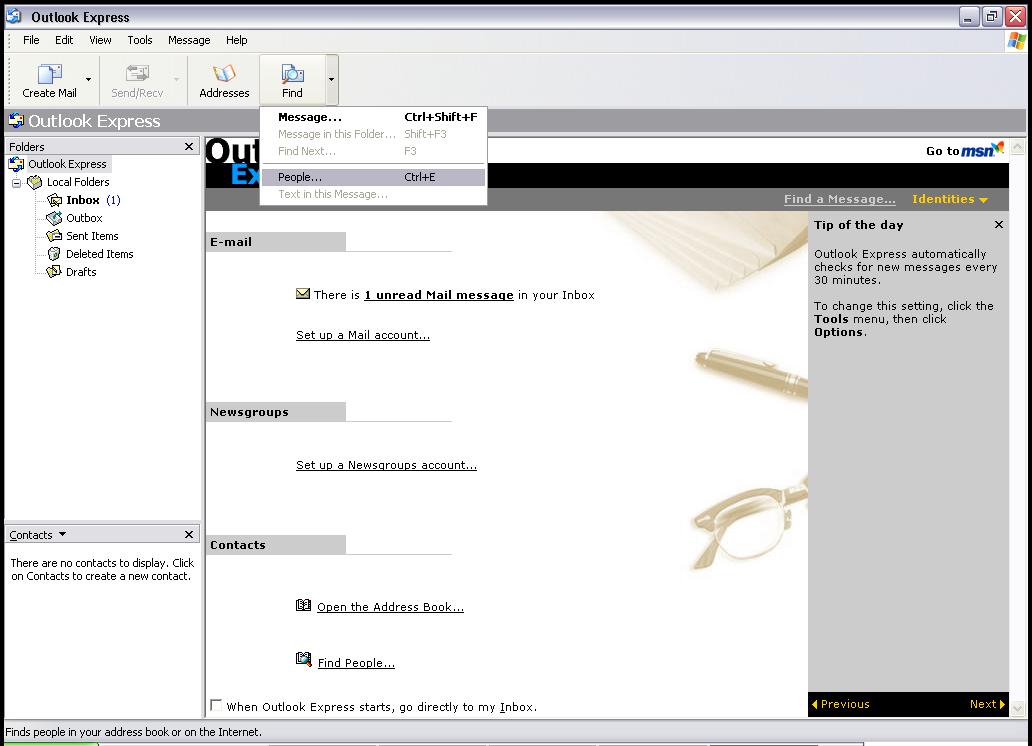Click the Inbox unread count (1)
This screenshot has width=1032, height=746.
point(113,200)
